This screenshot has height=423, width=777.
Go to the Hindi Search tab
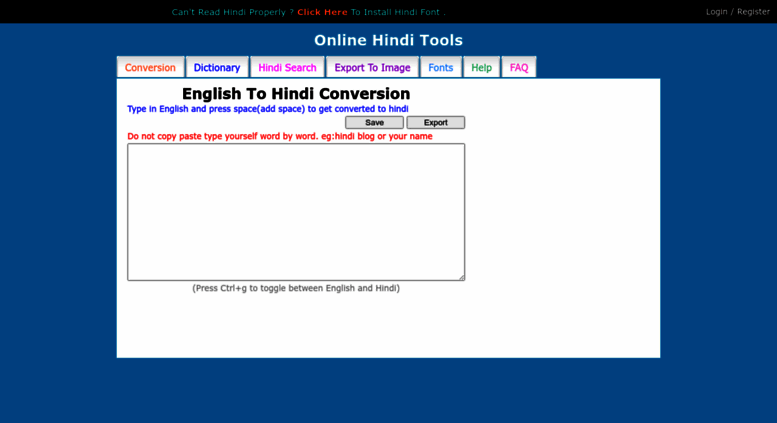287,68
